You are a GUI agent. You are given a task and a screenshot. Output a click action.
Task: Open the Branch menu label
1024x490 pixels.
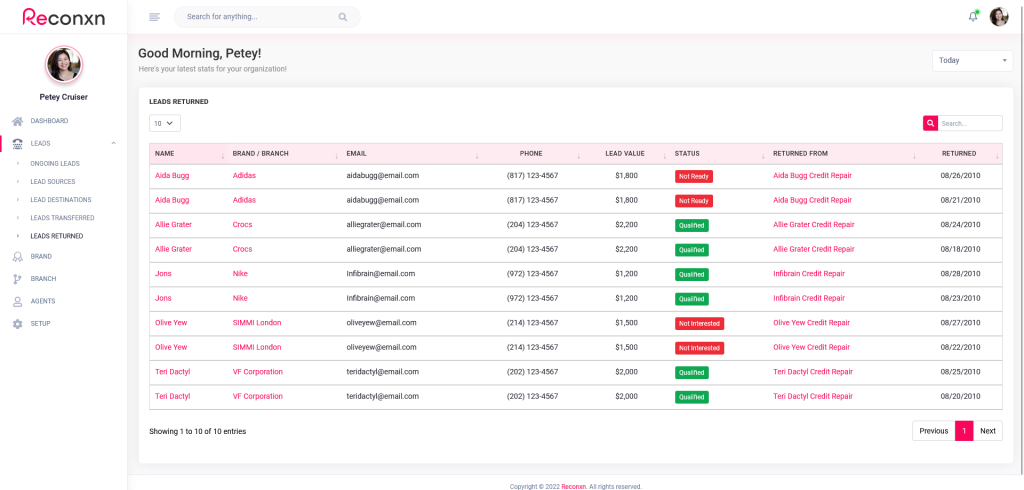pos(43,279)
